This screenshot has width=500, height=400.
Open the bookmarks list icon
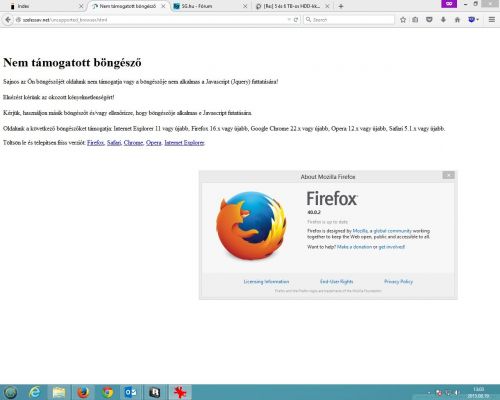[415, 20]
